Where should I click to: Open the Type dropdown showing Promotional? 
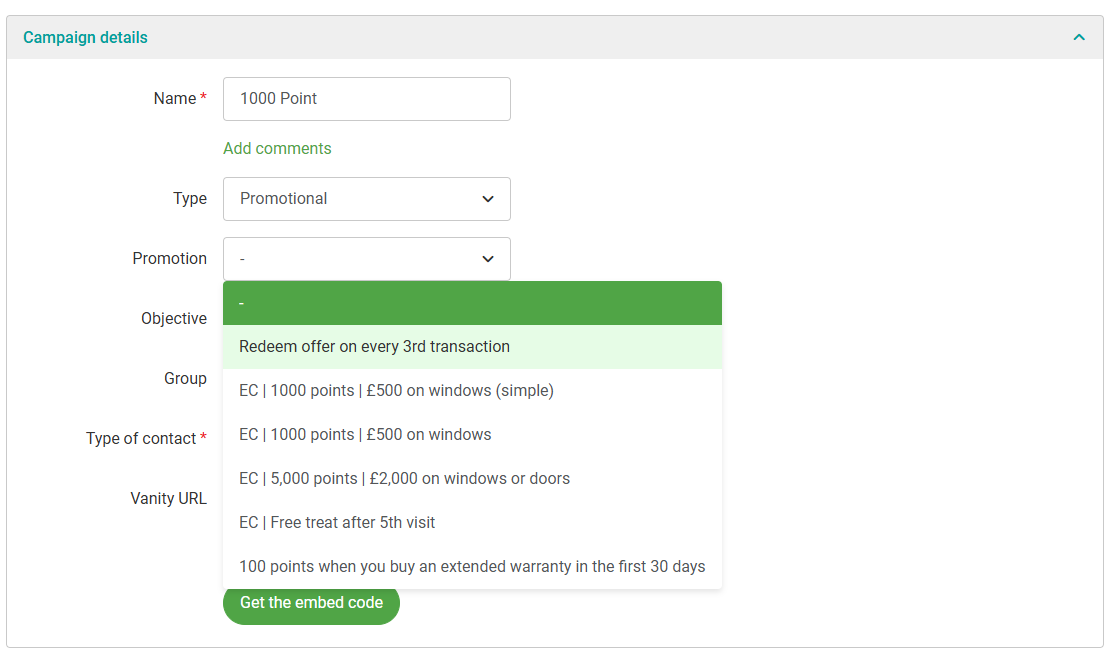(x=366, y=199)
